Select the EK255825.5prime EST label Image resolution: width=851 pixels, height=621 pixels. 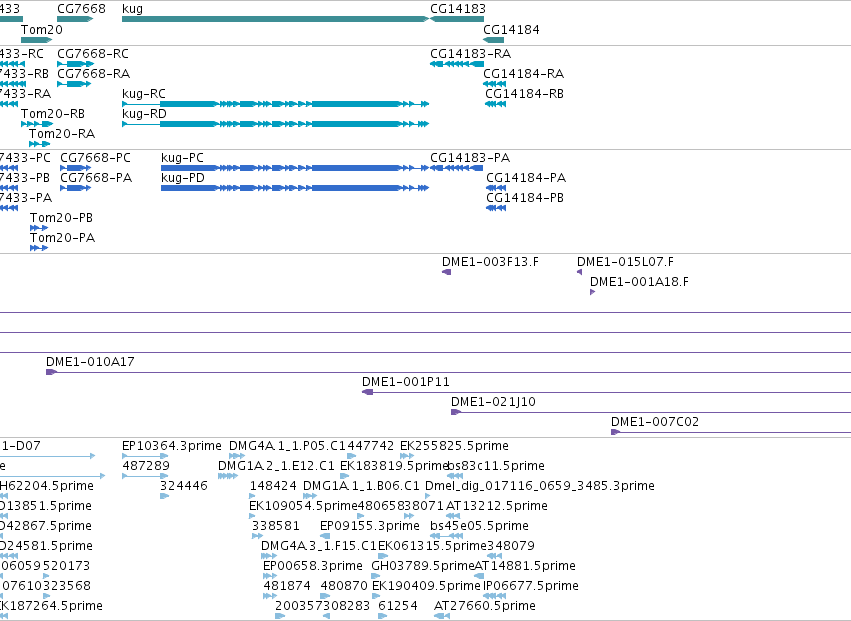tap(454, 446)
